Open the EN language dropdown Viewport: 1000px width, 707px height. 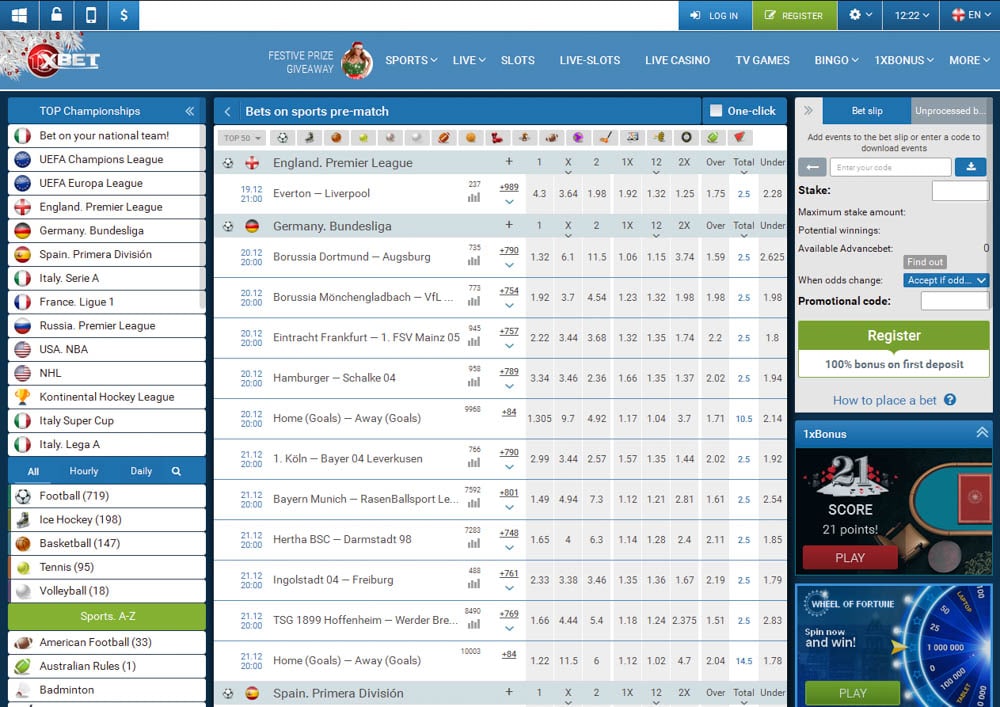coord(970,15)
